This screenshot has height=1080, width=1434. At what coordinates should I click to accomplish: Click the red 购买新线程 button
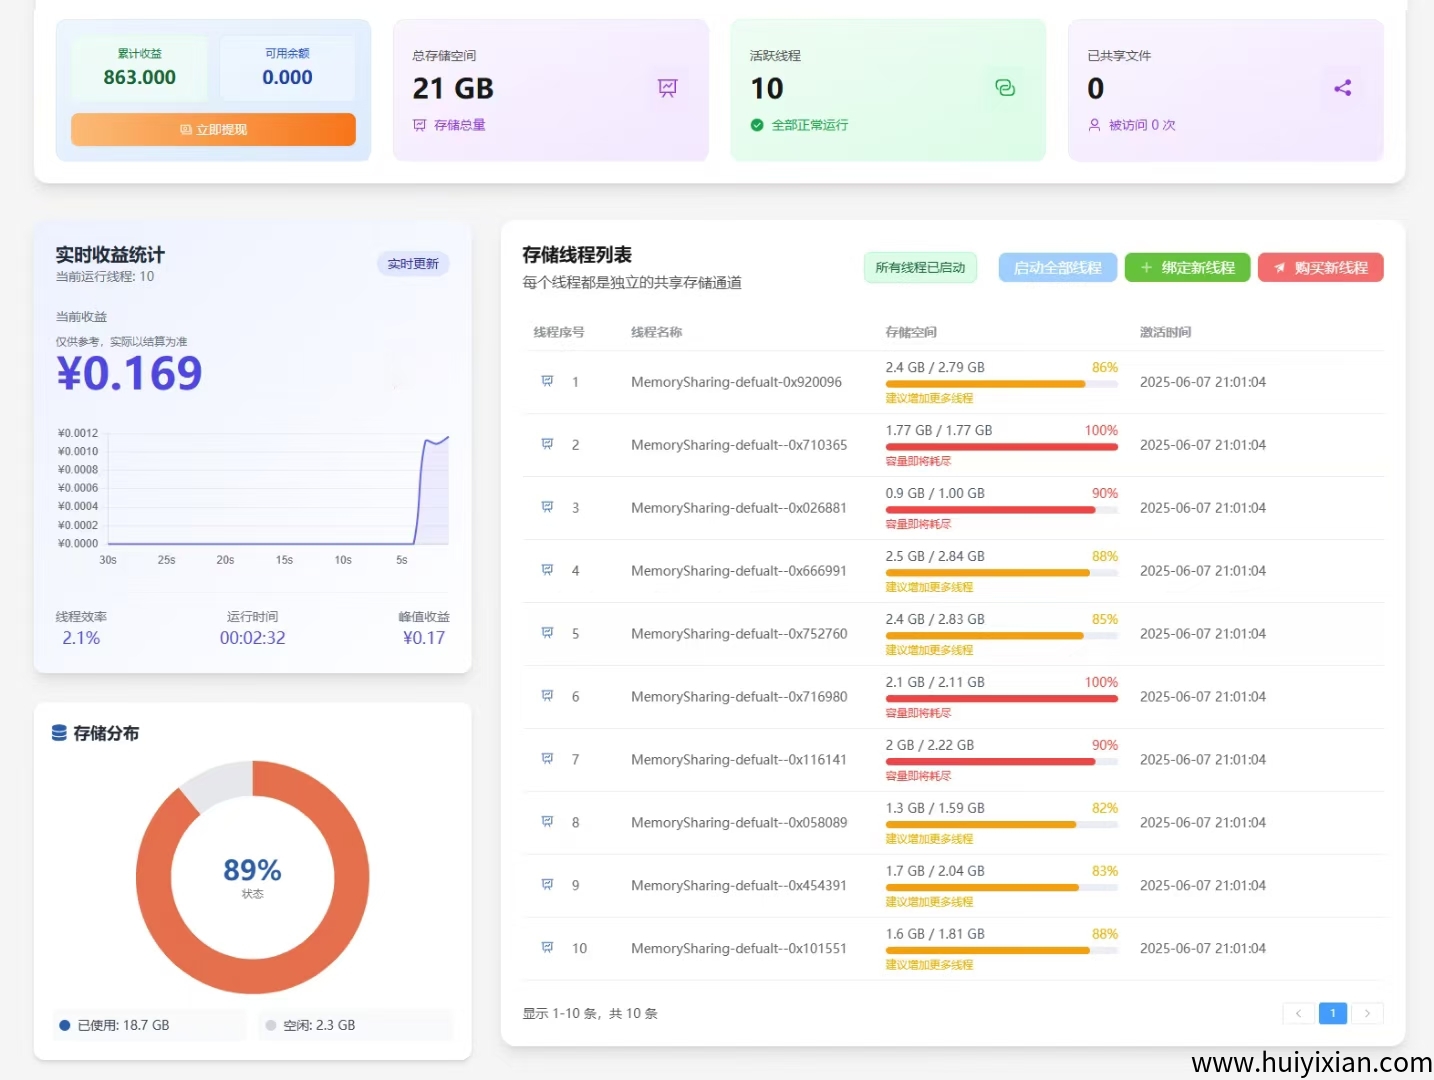point(1320,268)
